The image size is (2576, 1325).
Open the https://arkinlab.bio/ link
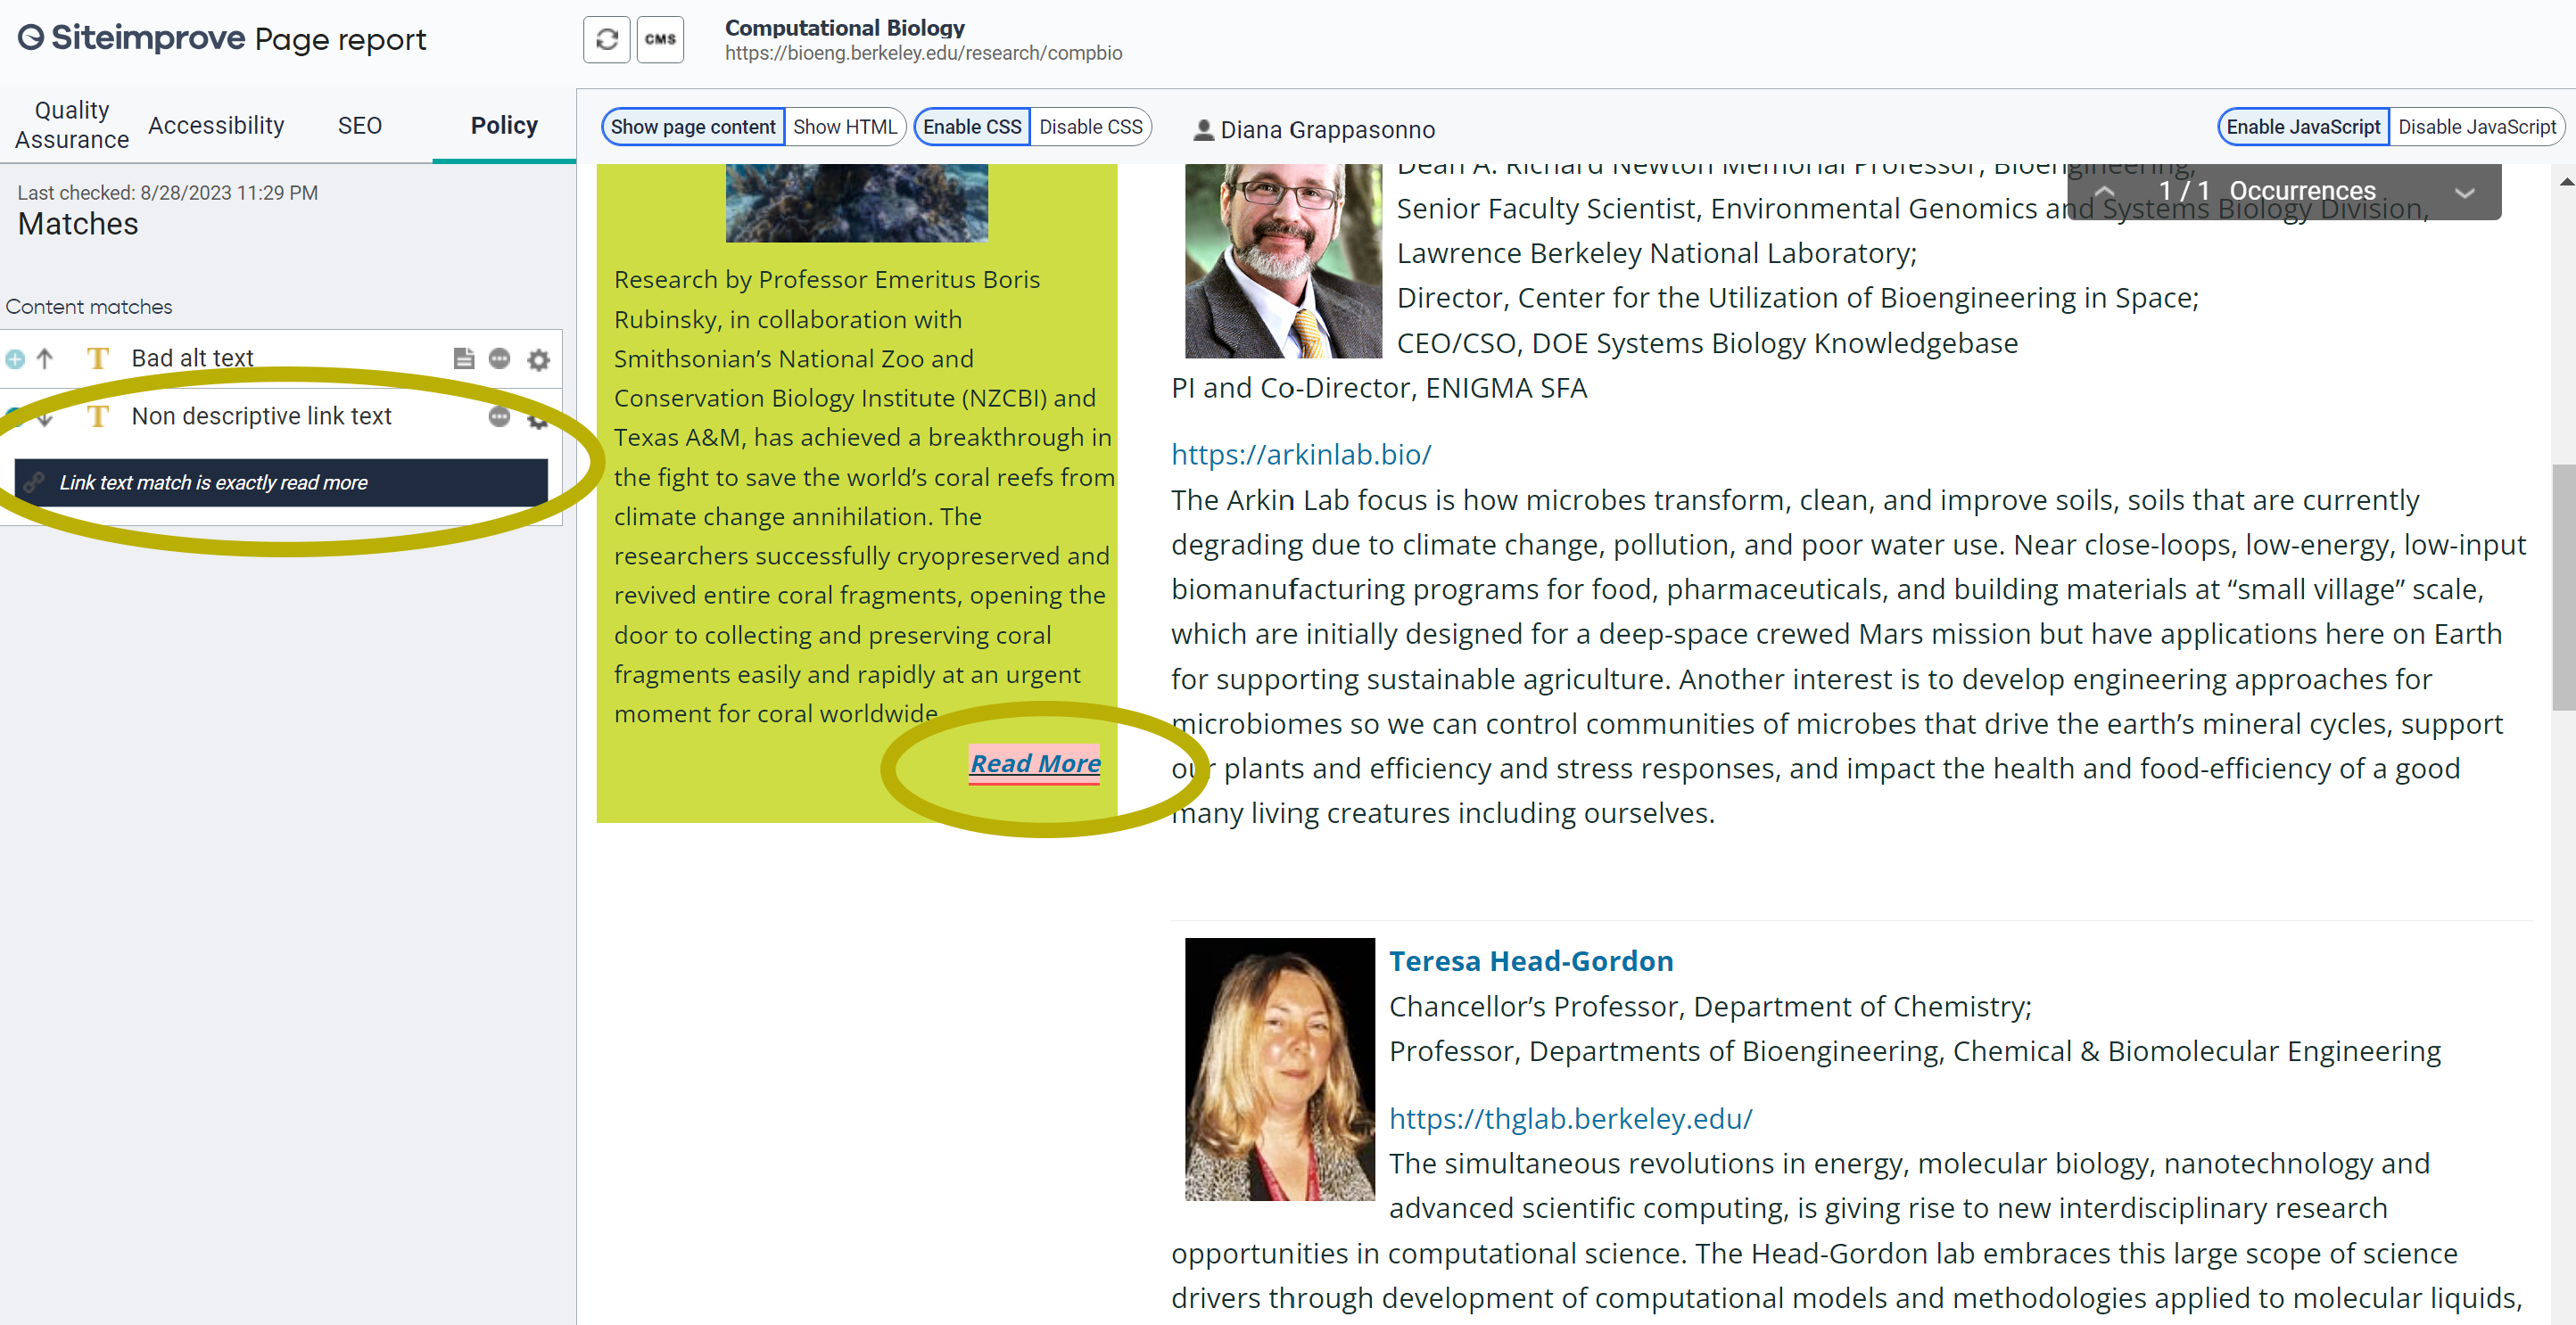point(1300,454)
